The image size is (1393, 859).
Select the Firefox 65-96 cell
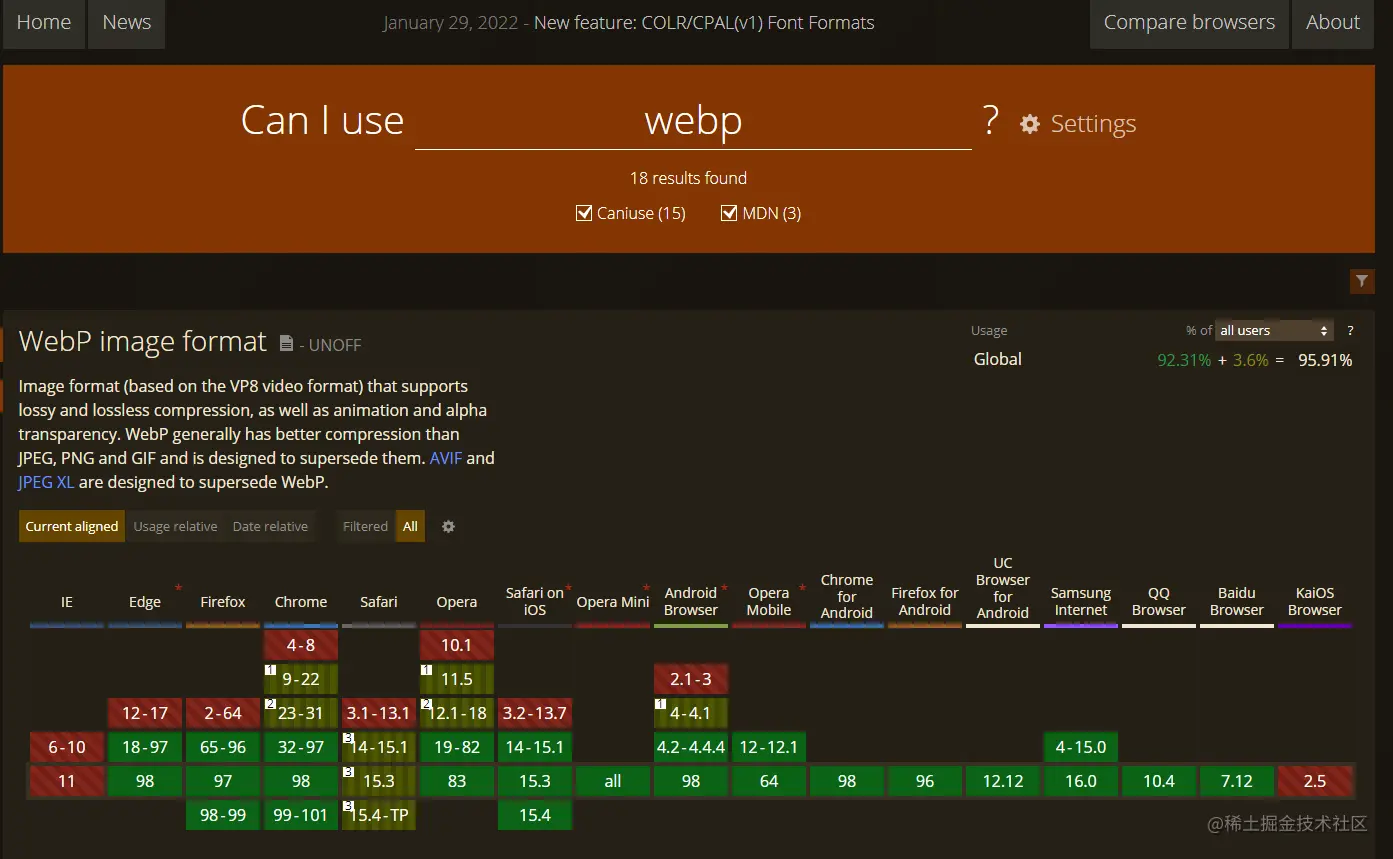(223, 747)
